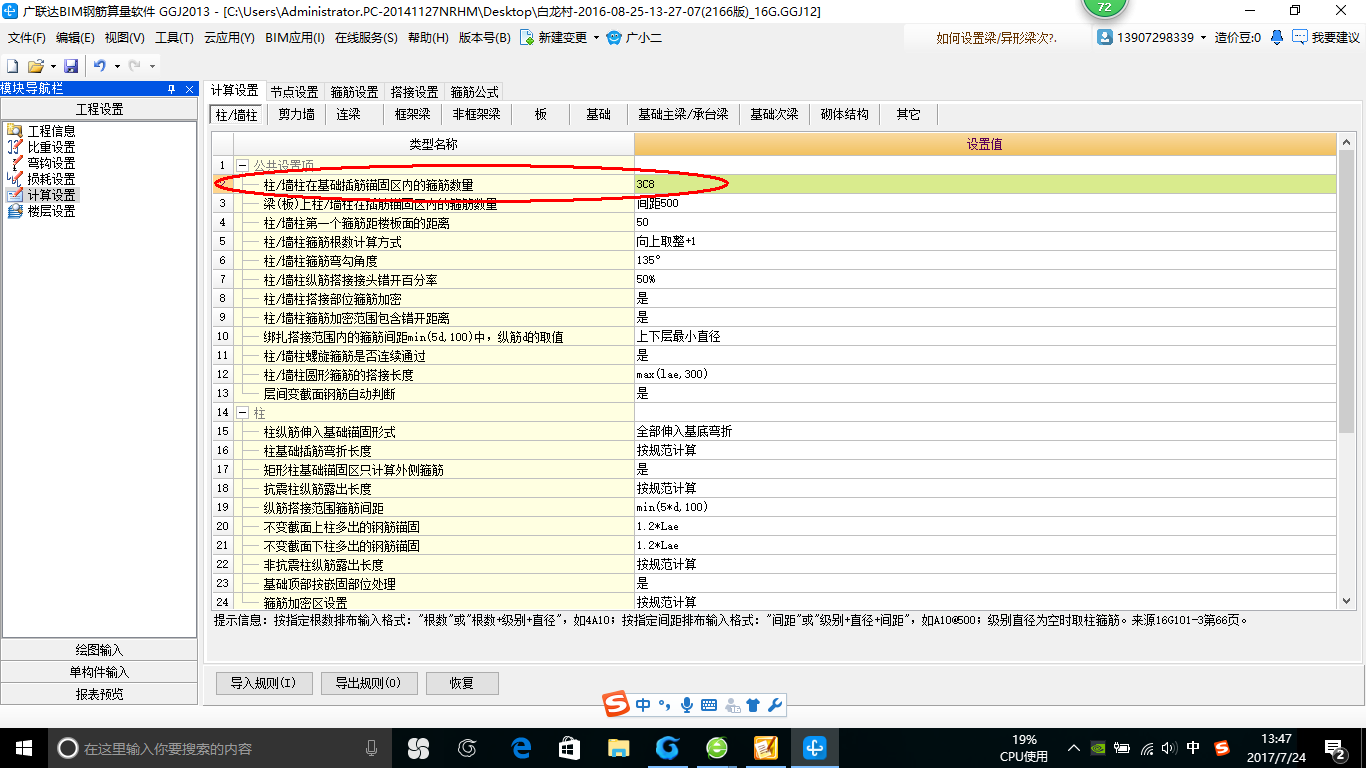
Task: Open Microsoft Edge from the taskbar
Action: point(520,748)
